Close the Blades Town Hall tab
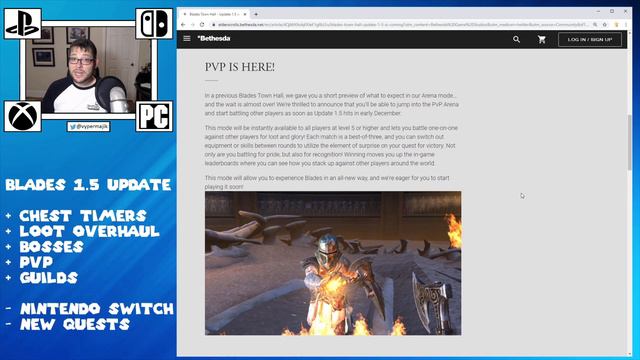This screenshot has height=360, width=640. 245,14
